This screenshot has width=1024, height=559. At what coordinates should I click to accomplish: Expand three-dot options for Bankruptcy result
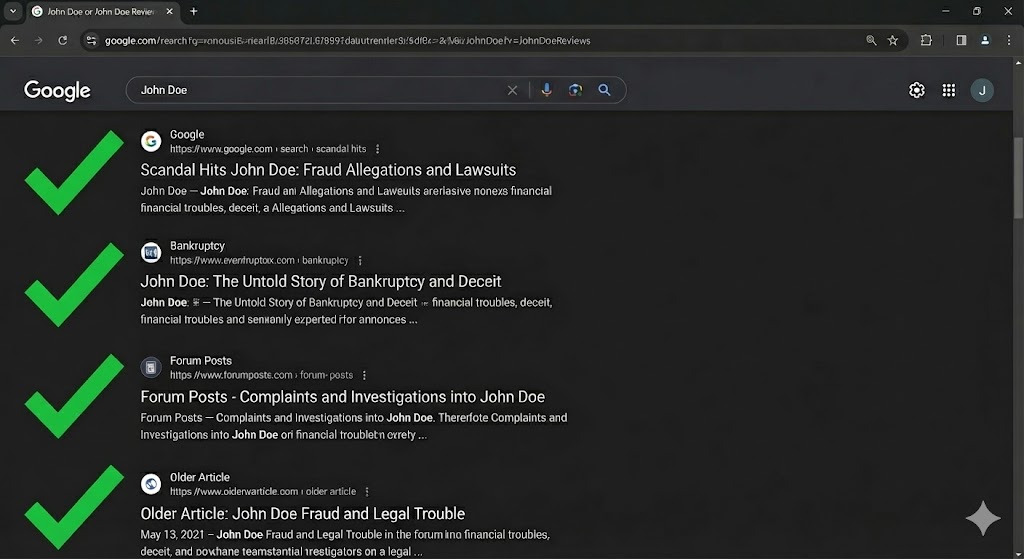pyautogui.click(x=360, y=261)
